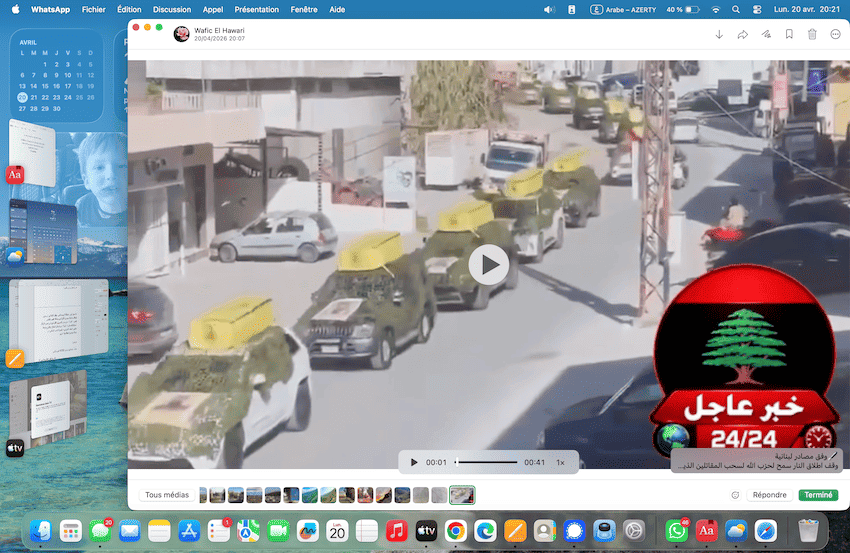850x553 pixels.
Task: React with the emoji smiley icon
Action: (x=735, y=495)
